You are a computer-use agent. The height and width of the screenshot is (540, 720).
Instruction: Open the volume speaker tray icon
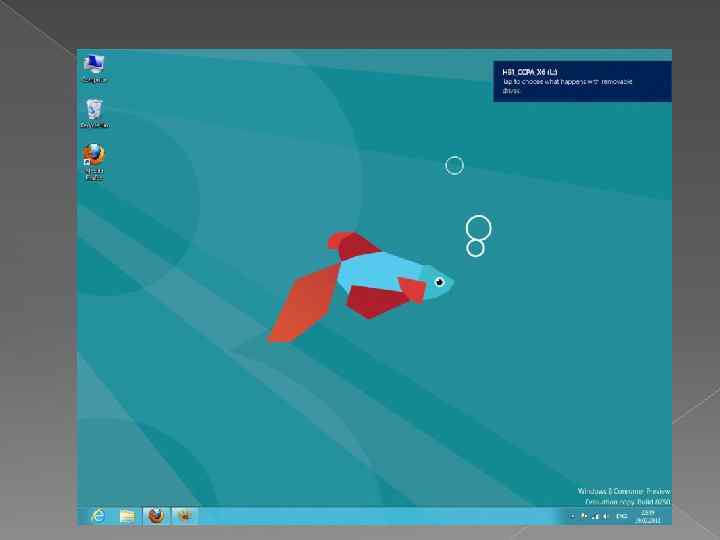[605, 516]
